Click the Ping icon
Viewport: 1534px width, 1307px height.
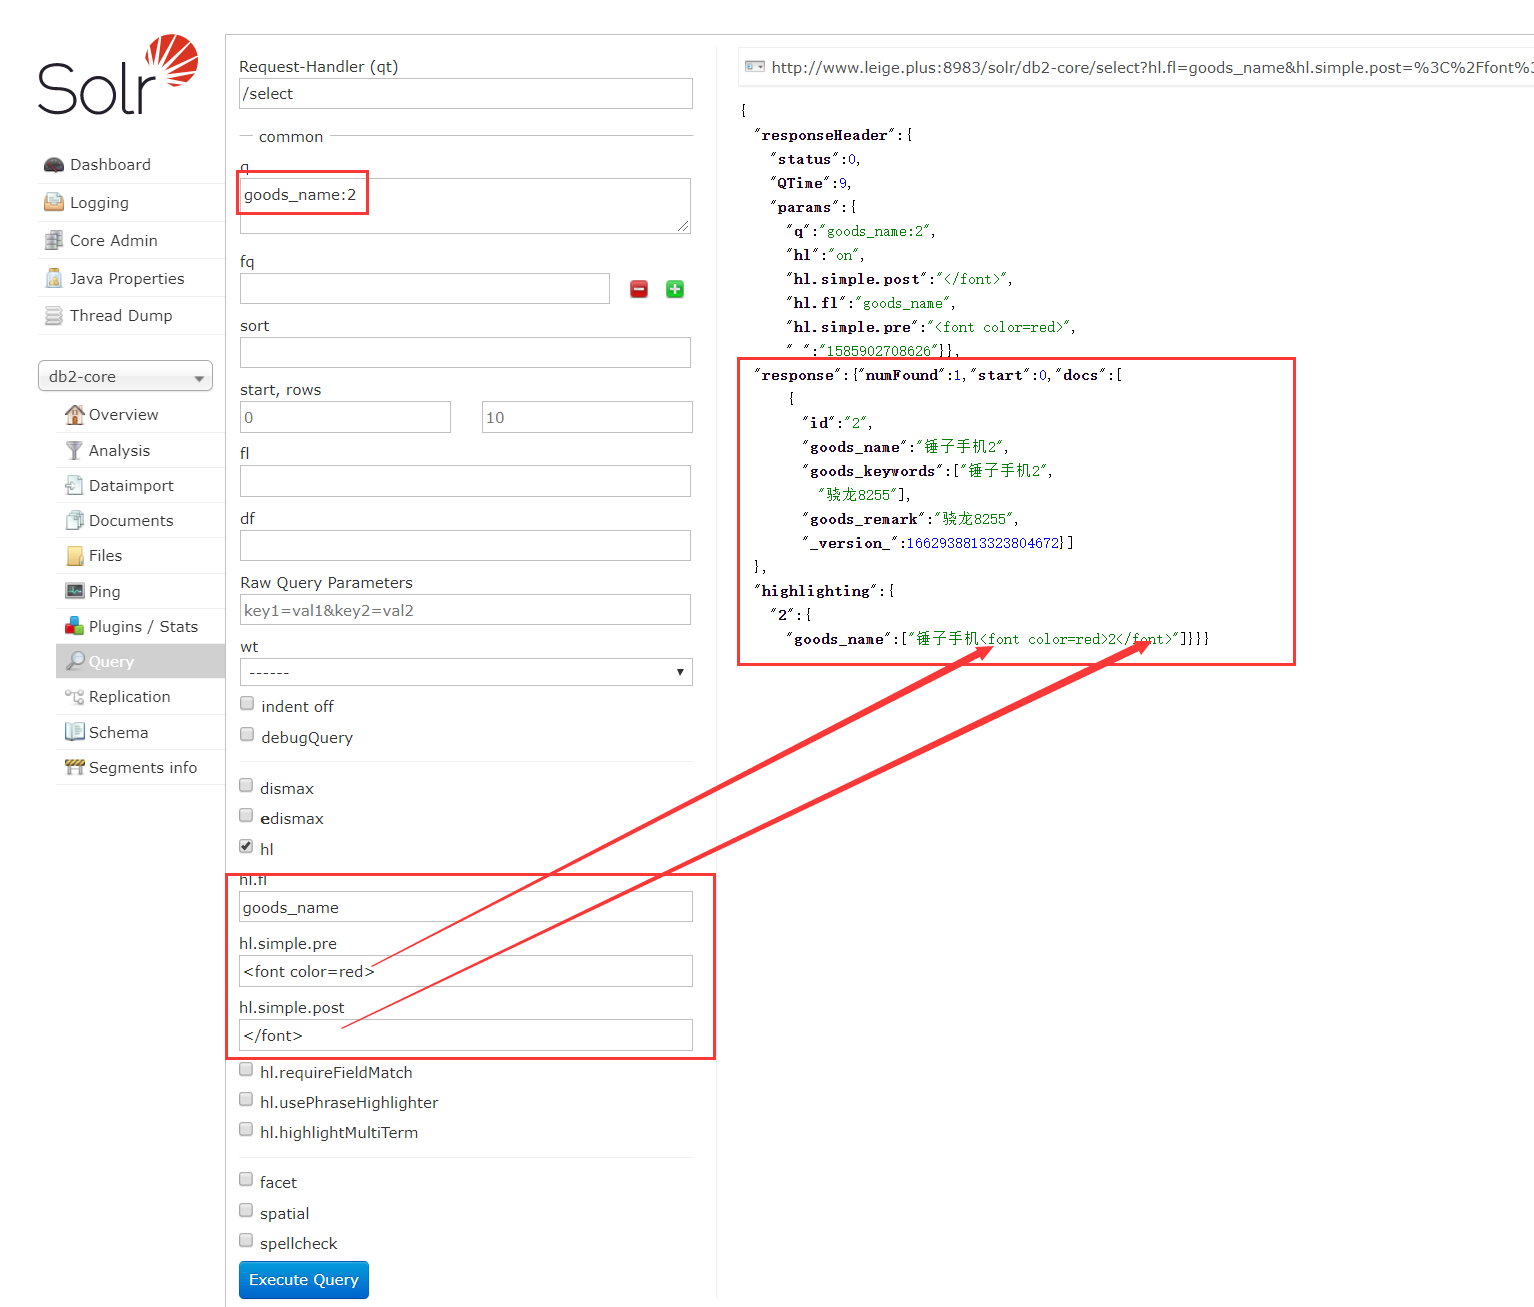coord(74,592)
